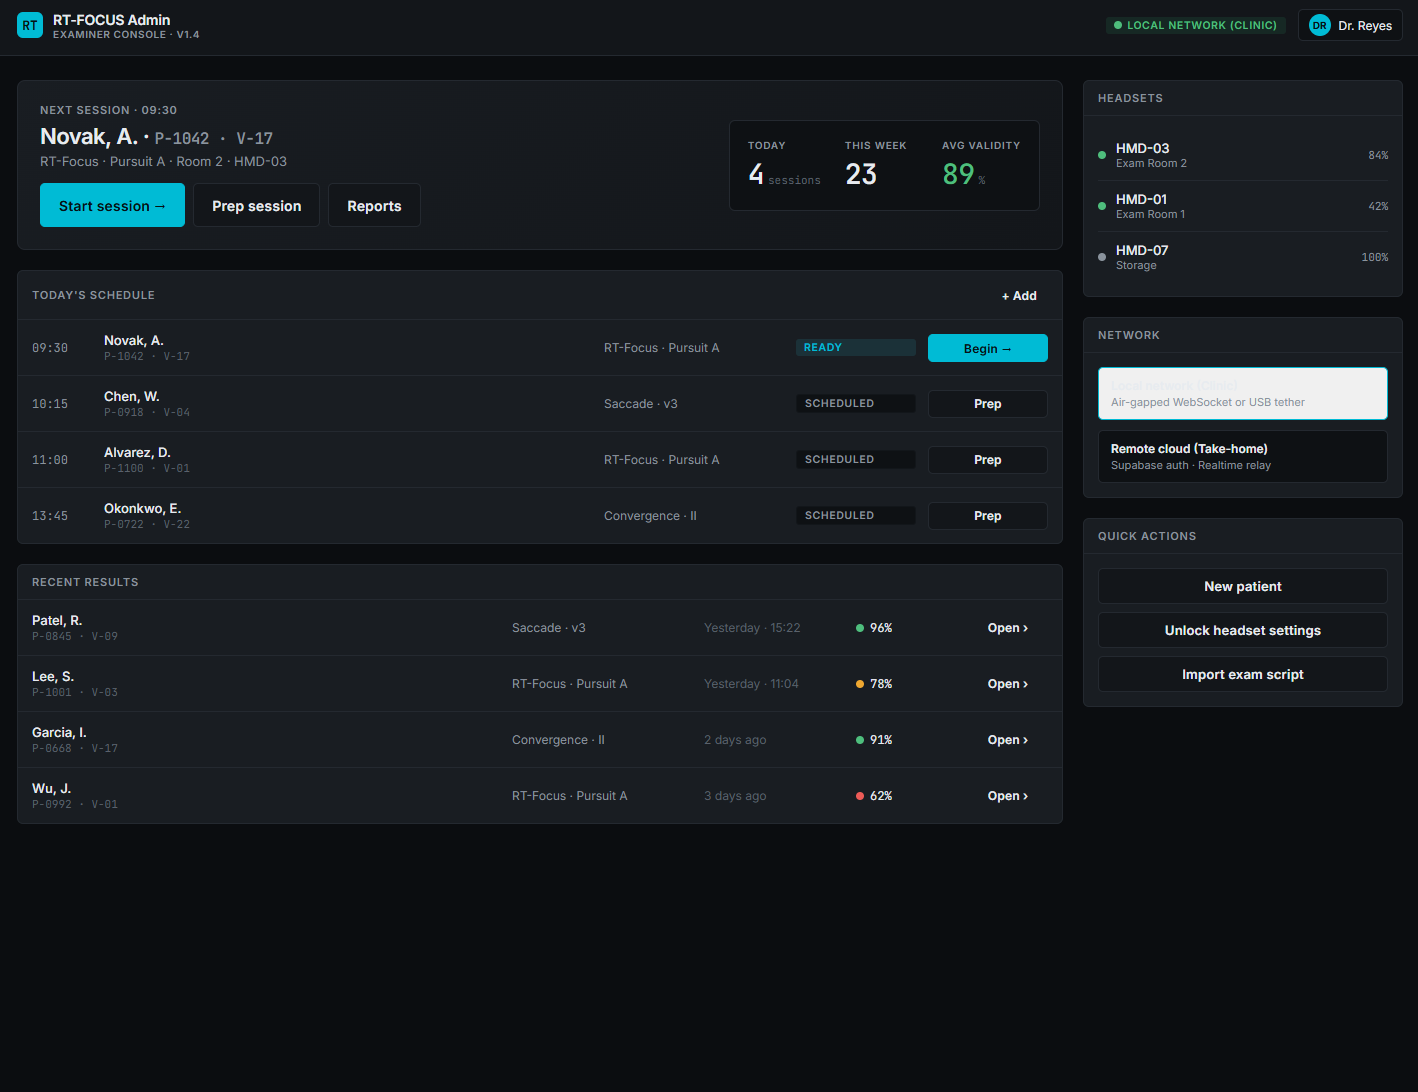Screen dimensions: 1418x1092
Task: Open Prep session for next session
Action: (x=256, y=205)
